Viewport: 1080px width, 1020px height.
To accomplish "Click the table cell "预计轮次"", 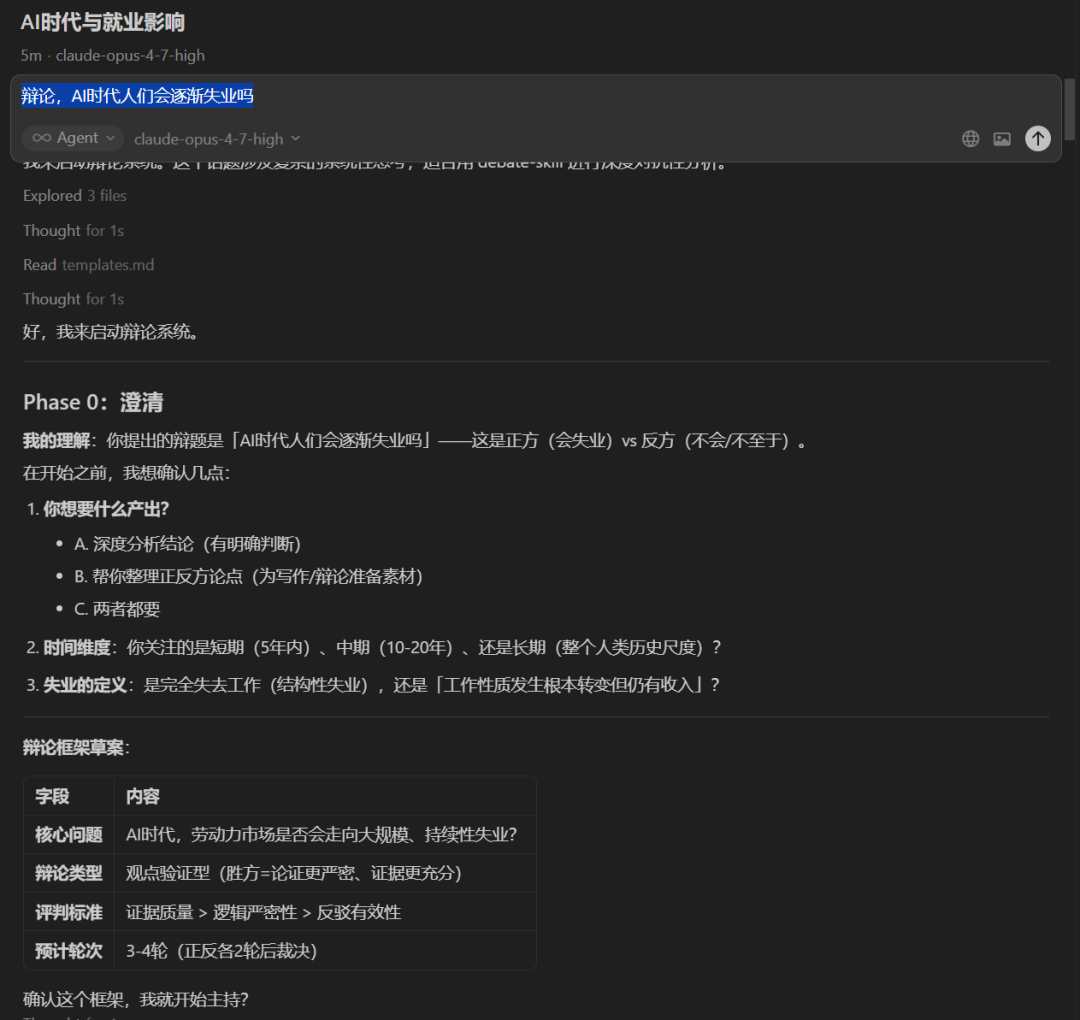I will [68, 951].
